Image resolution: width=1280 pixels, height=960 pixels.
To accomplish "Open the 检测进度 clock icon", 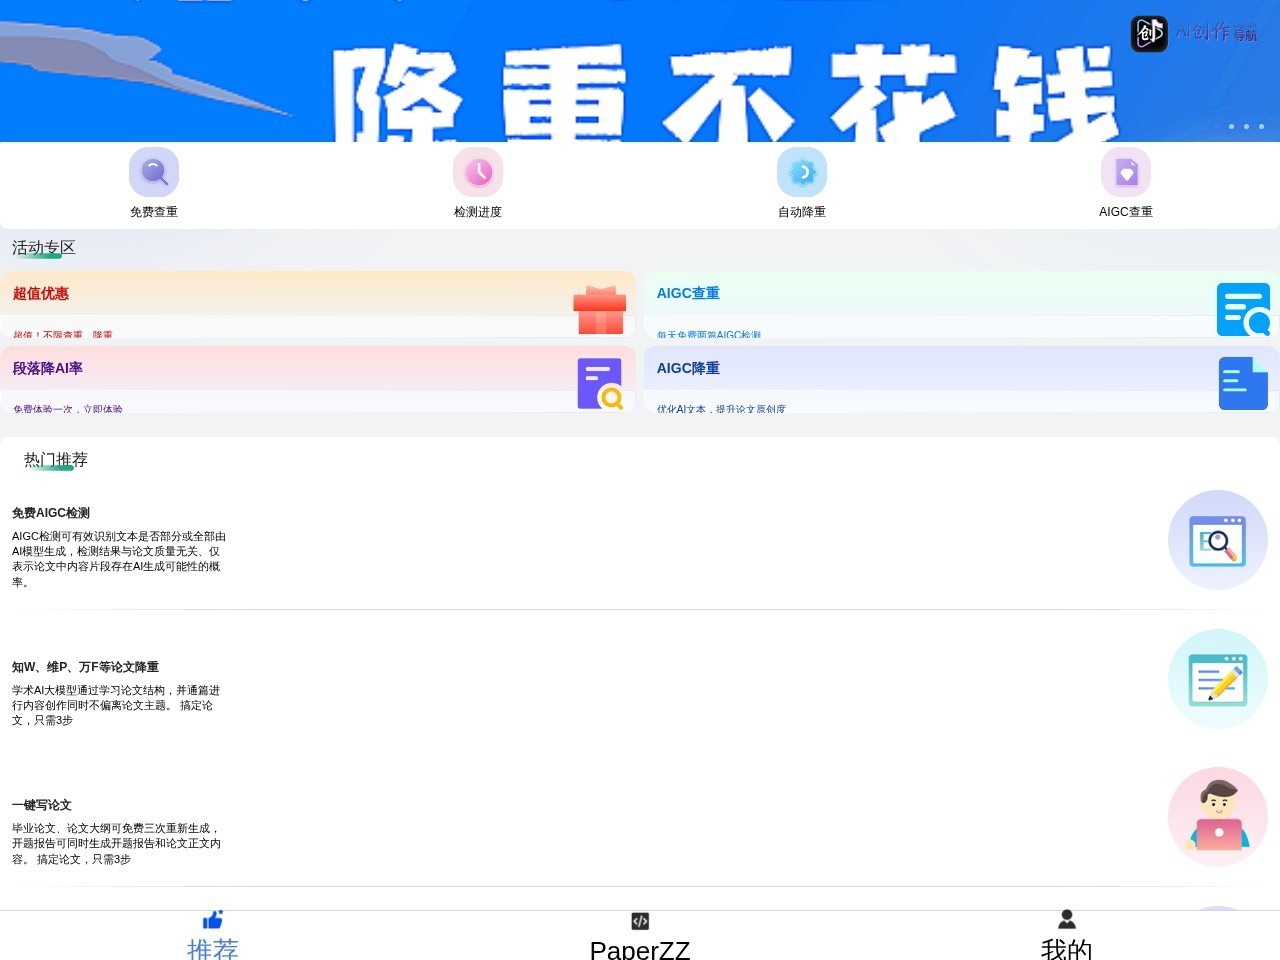I will click(478, 172).
